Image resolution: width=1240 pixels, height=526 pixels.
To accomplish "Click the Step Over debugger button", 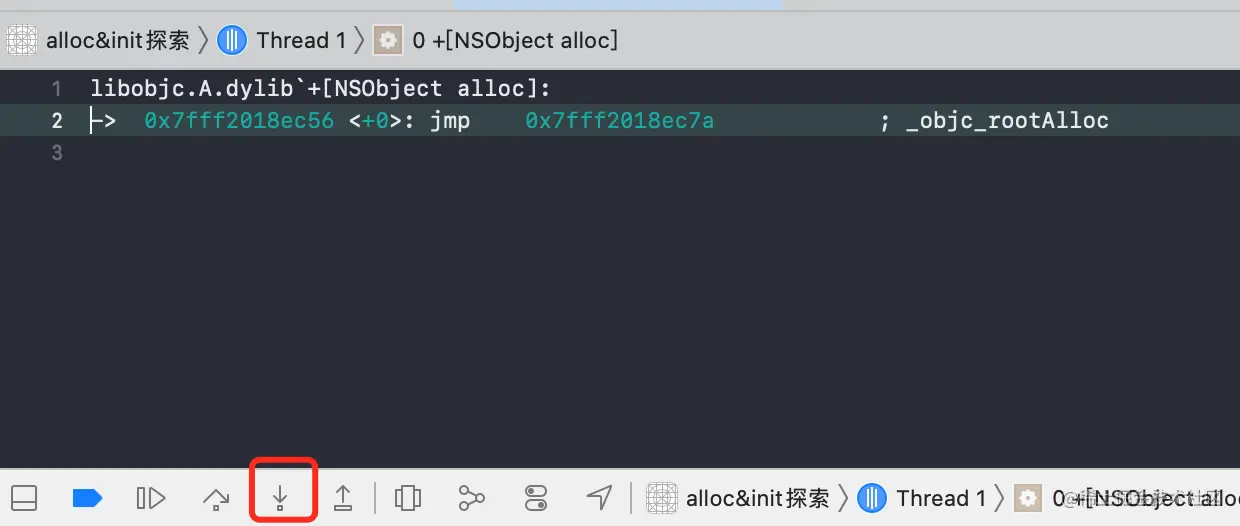I will pos(216,497).
